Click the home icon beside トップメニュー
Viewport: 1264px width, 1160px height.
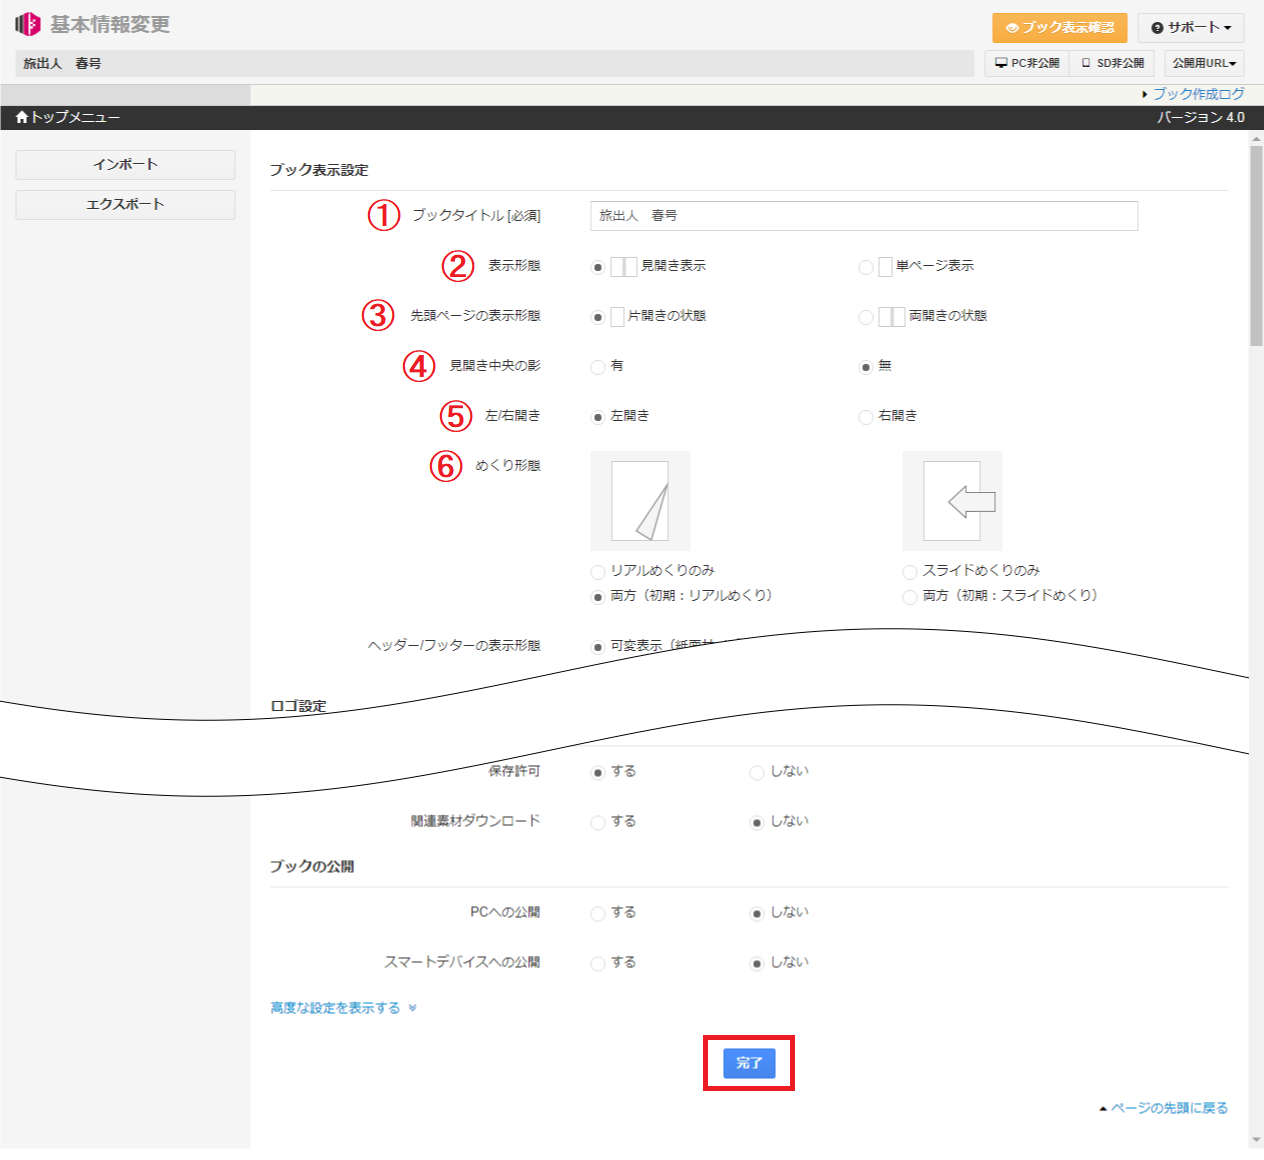point(22,118)
